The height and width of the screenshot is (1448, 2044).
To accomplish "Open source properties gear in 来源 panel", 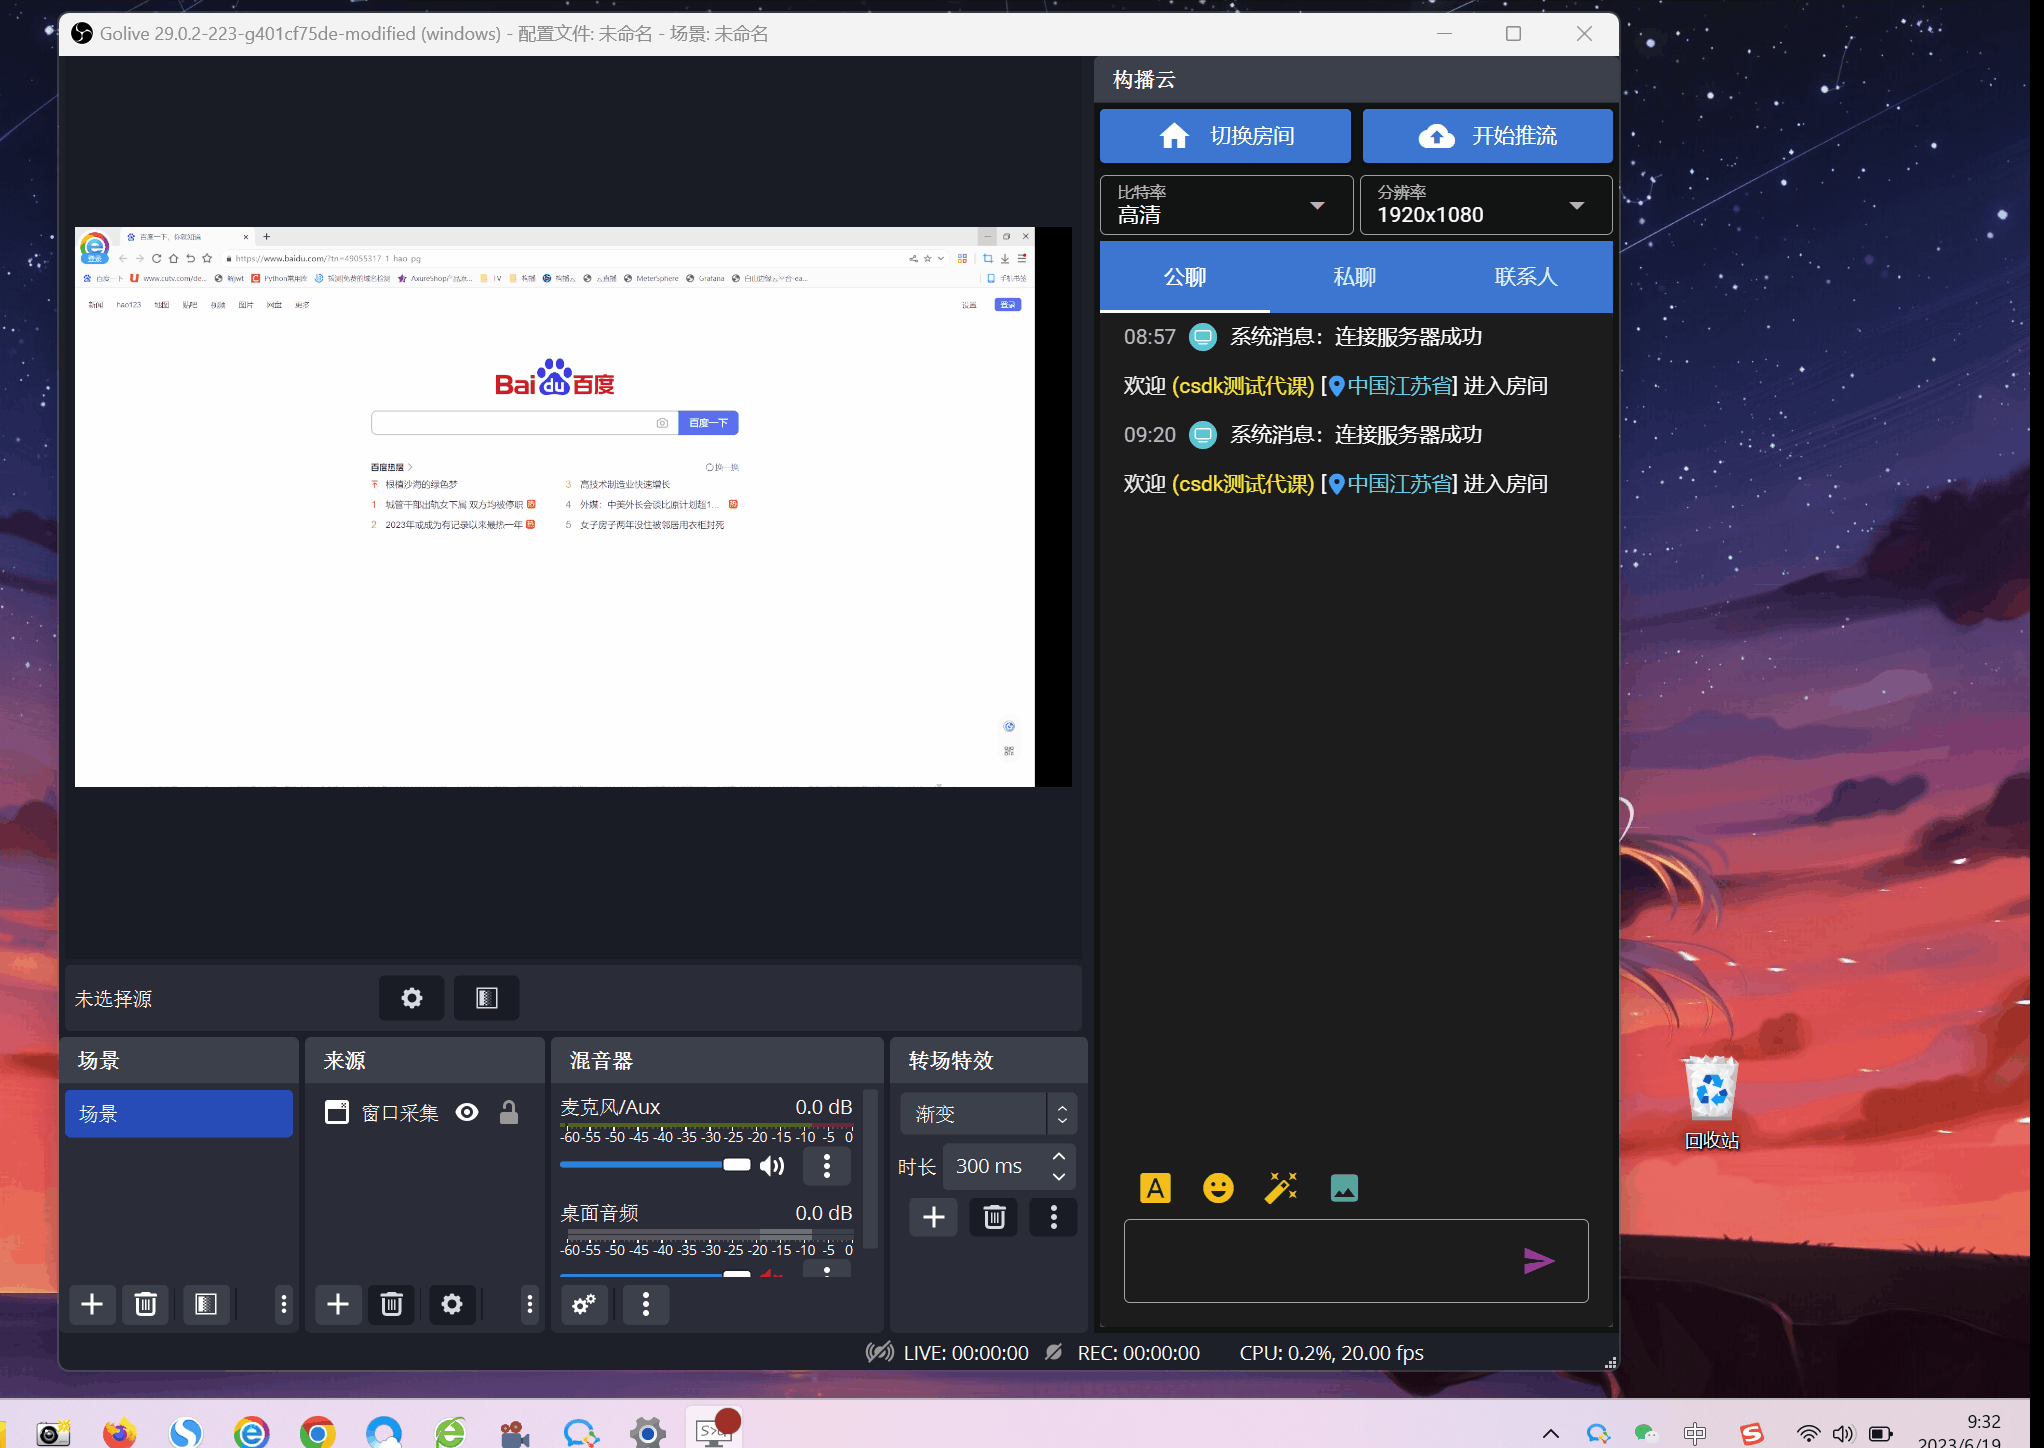I will [x=452, y=1304].
